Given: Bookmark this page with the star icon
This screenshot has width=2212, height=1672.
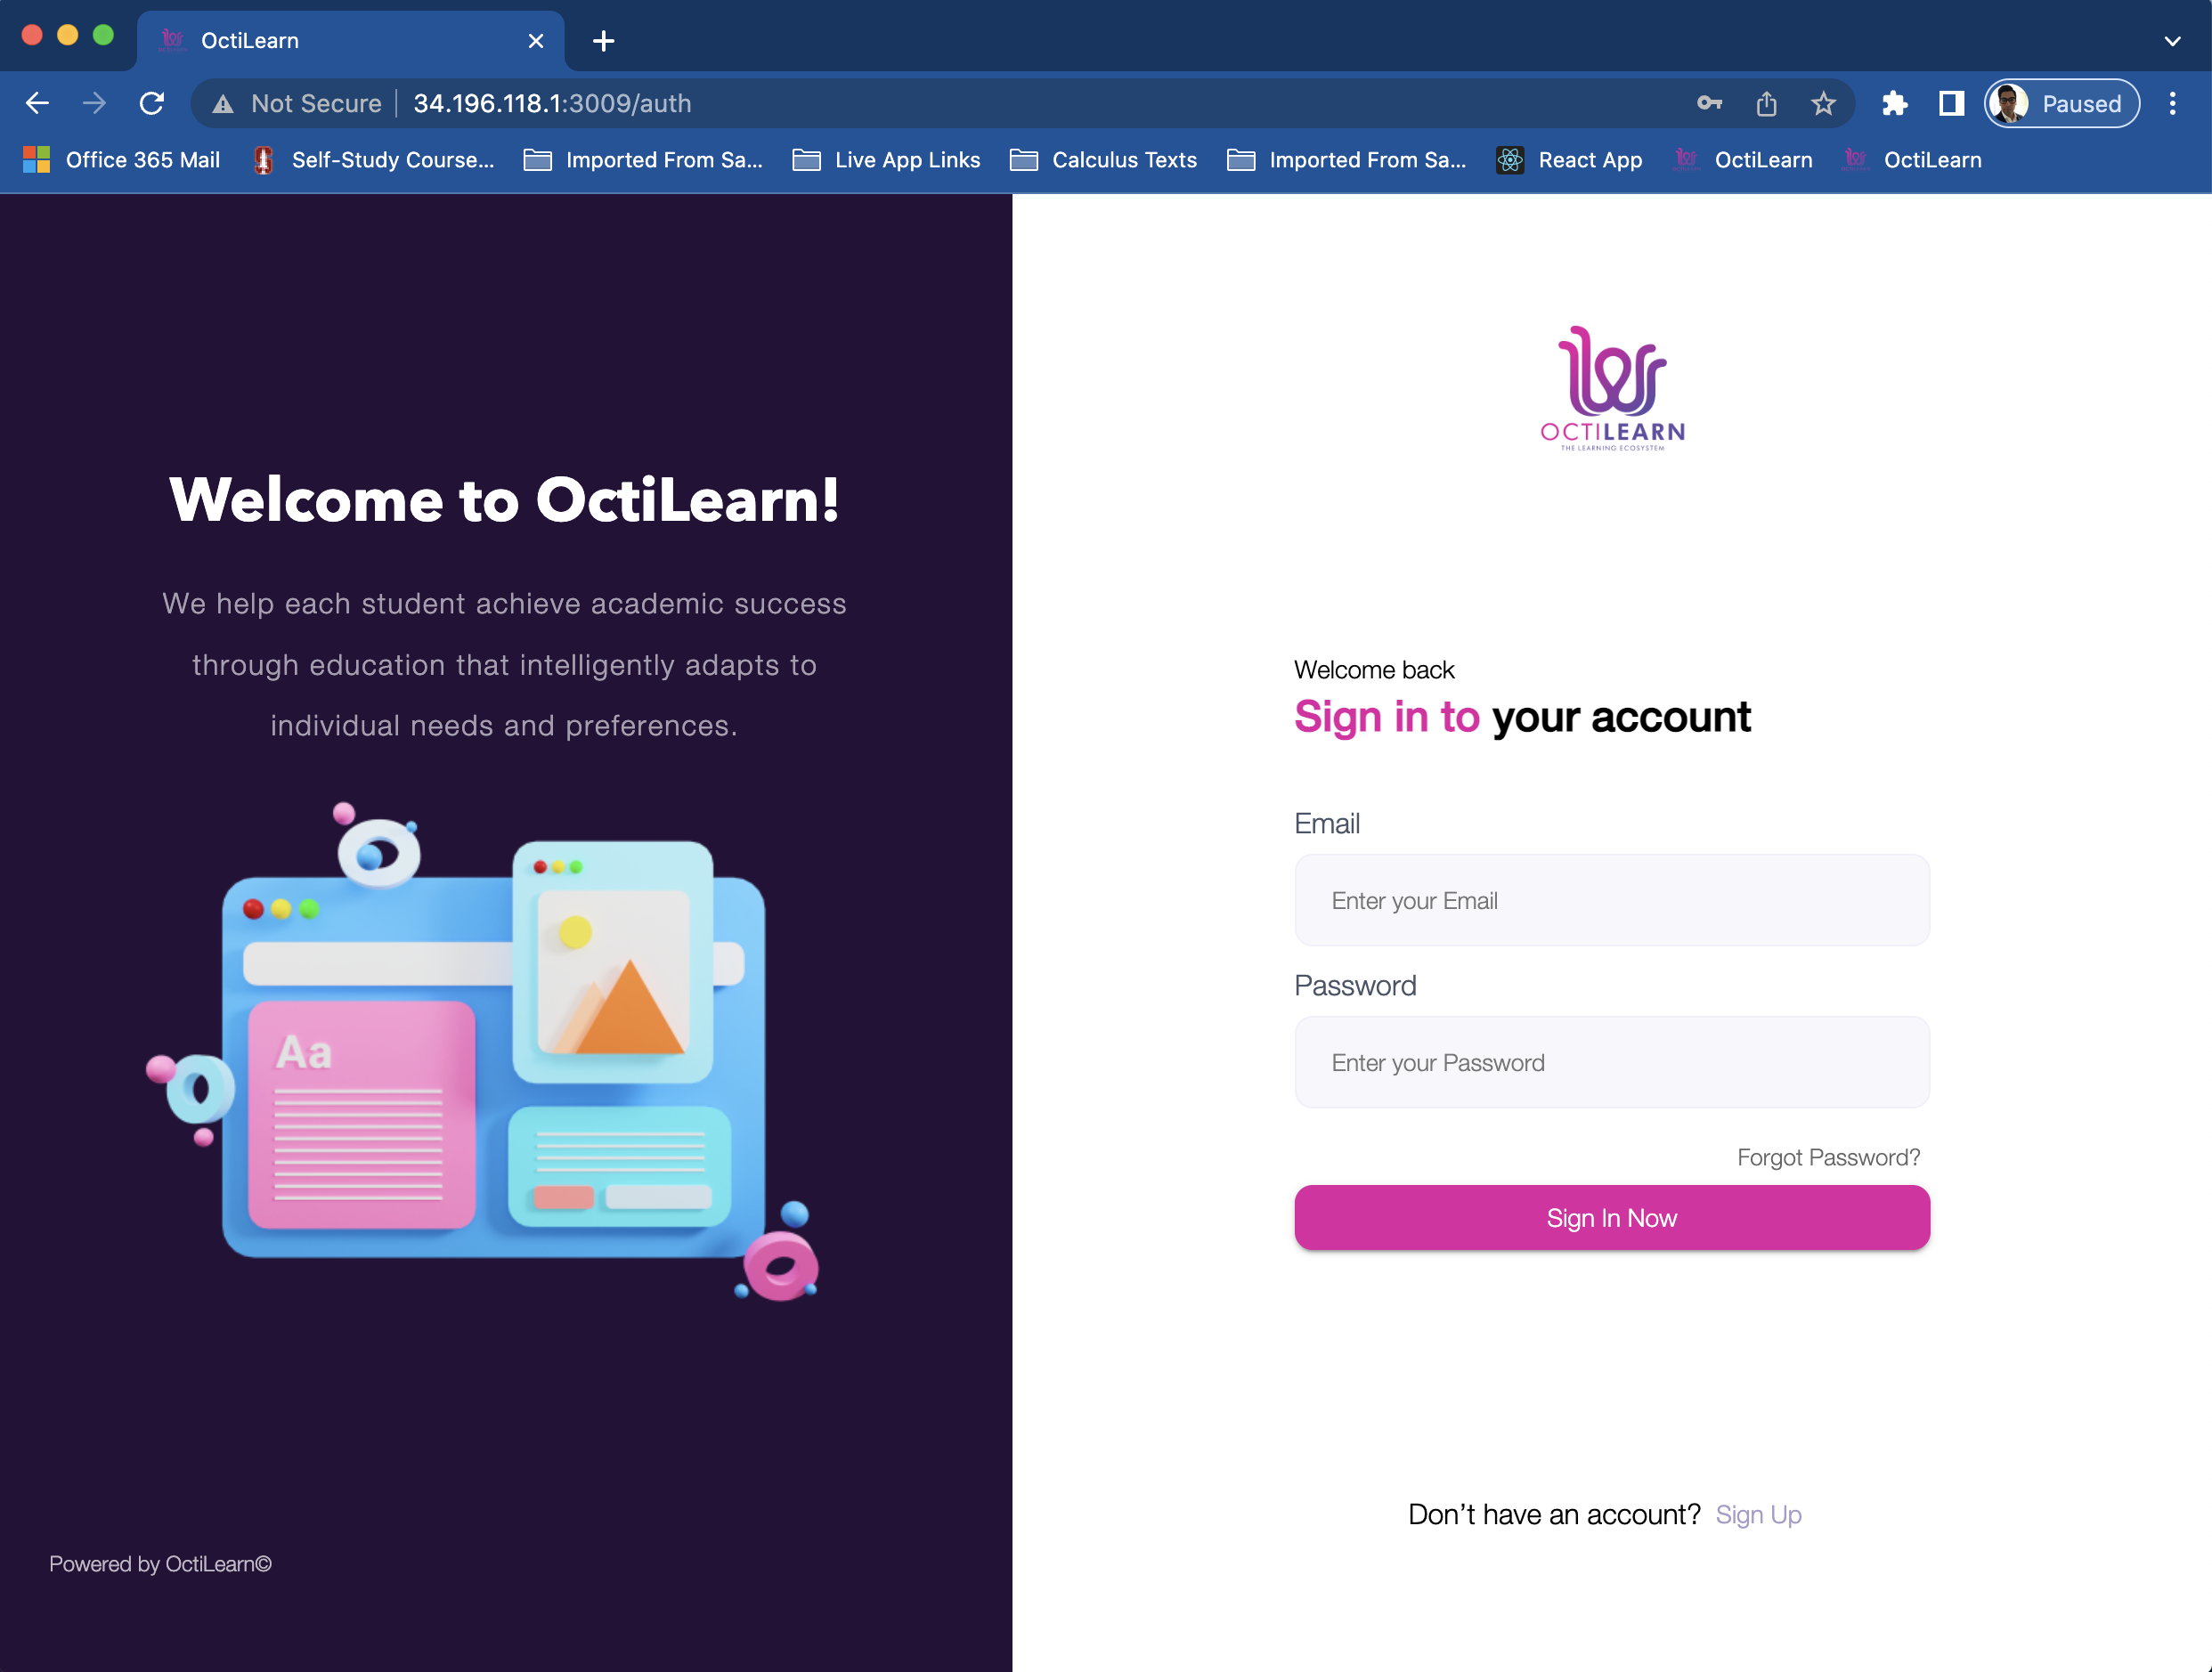Looking at the screenshot, I should (x=1823, y=103).
